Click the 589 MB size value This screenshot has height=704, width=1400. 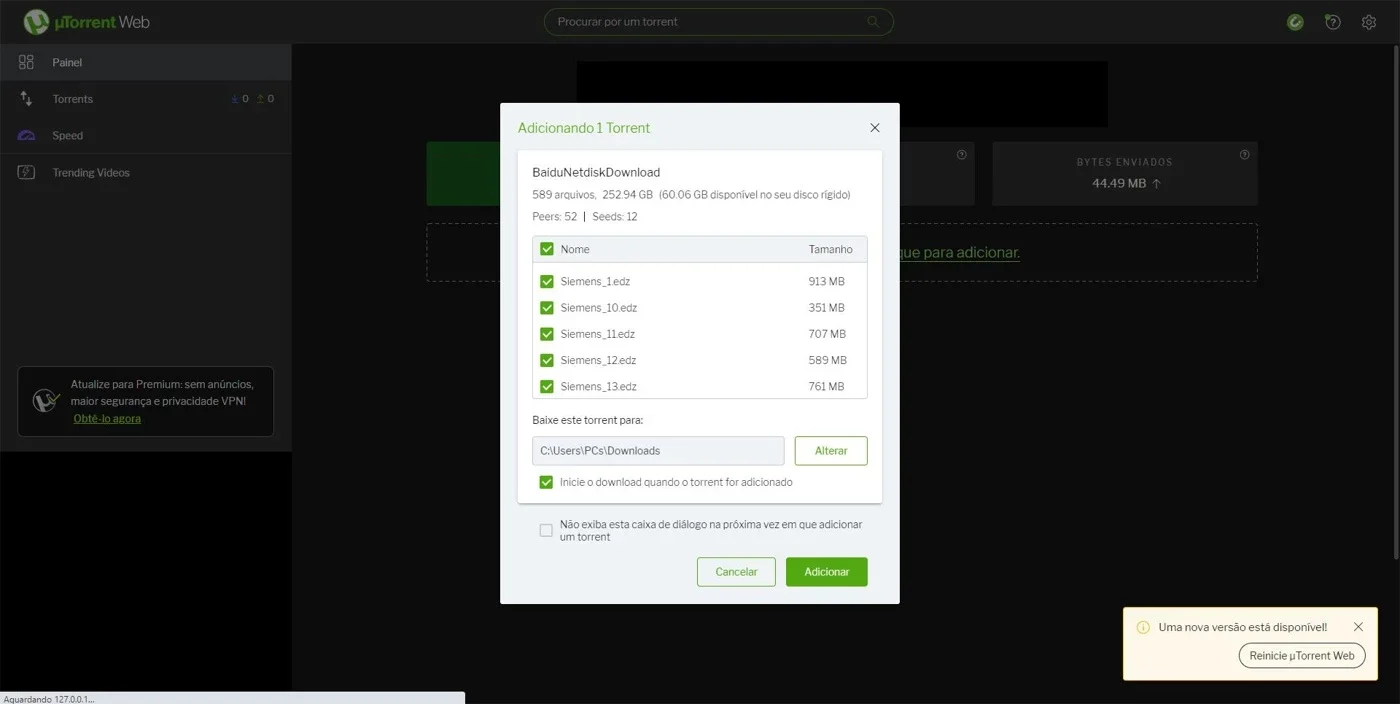(x=827, y=360)
